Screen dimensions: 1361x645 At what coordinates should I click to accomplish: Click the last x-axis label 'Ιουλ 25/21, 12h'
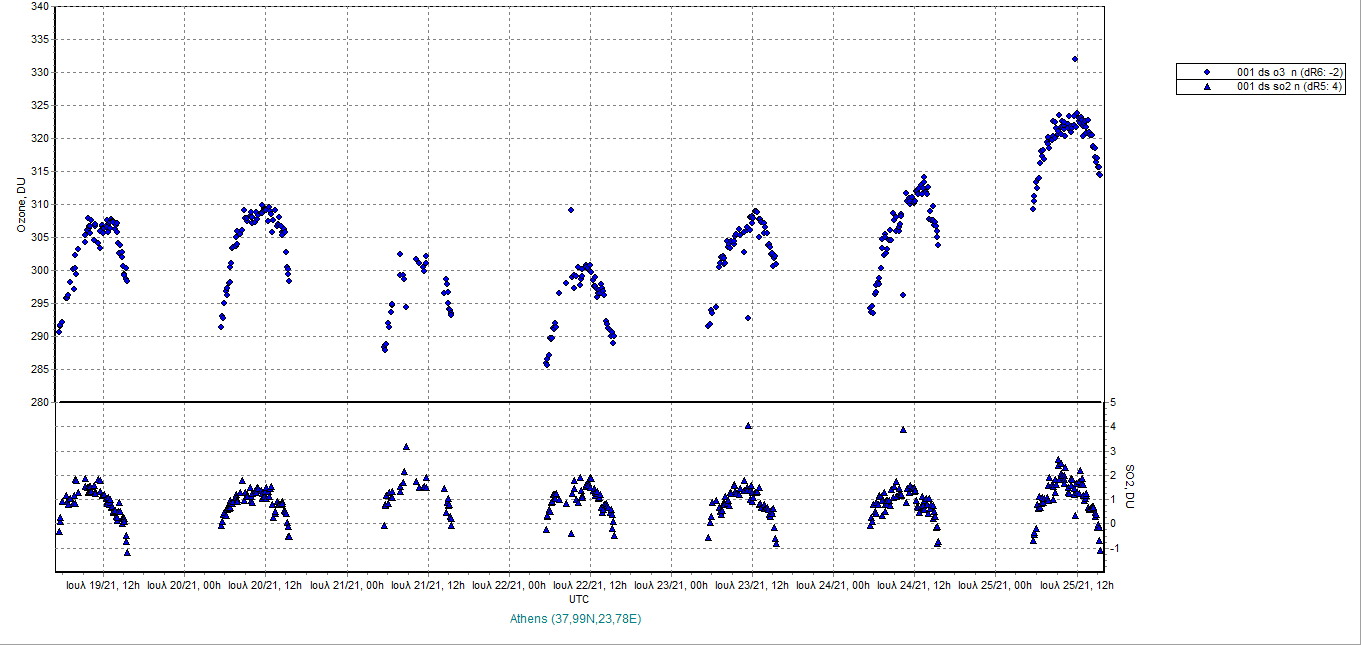pyautogui.click(x=1075, y=585)
